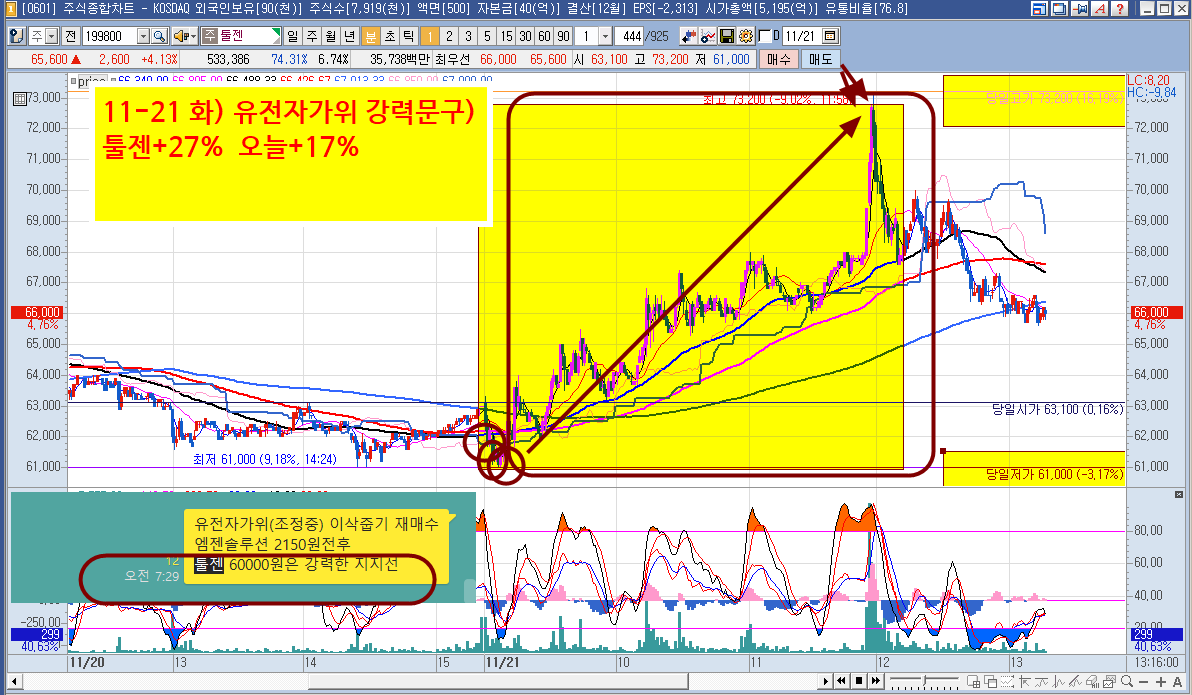Click the chart image copy icon
The image size is (1192, 695).
click(x=1108, y=681)
